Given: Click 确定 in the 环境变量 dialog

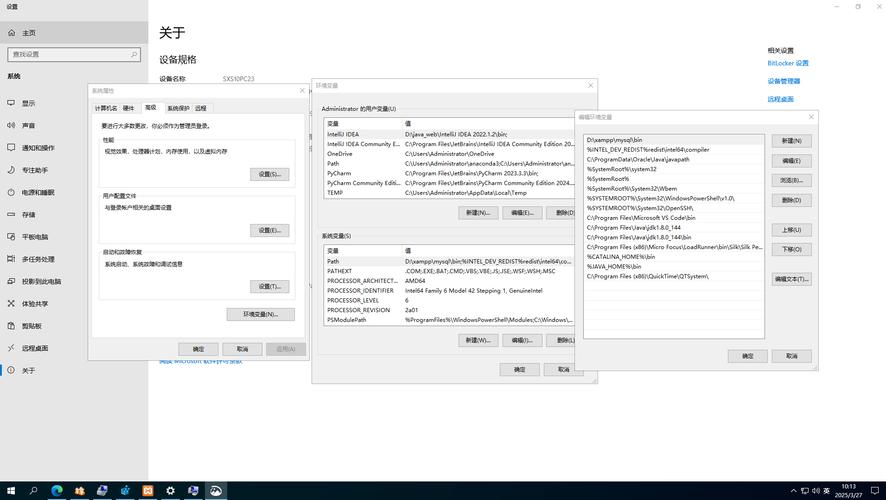Looking at the screenshot, I should click(519, 369).
